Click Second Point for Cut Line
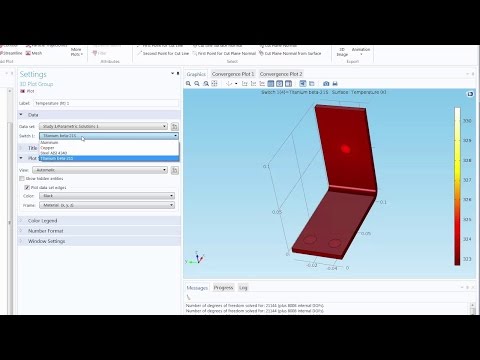 click(x=163, y=53)
